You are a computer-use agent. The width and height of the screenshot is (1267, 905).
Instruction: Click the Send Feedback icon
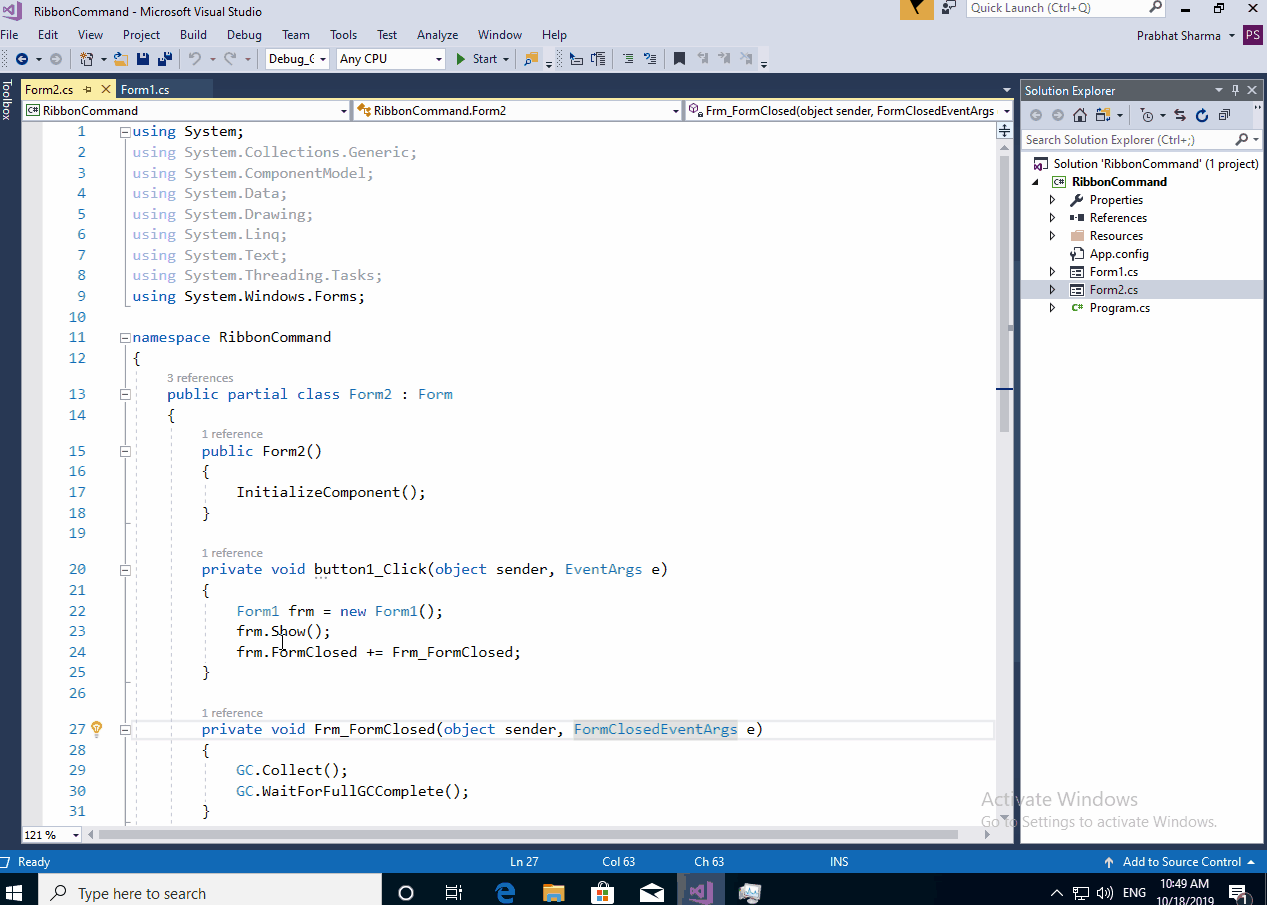[x=949, y=8]
